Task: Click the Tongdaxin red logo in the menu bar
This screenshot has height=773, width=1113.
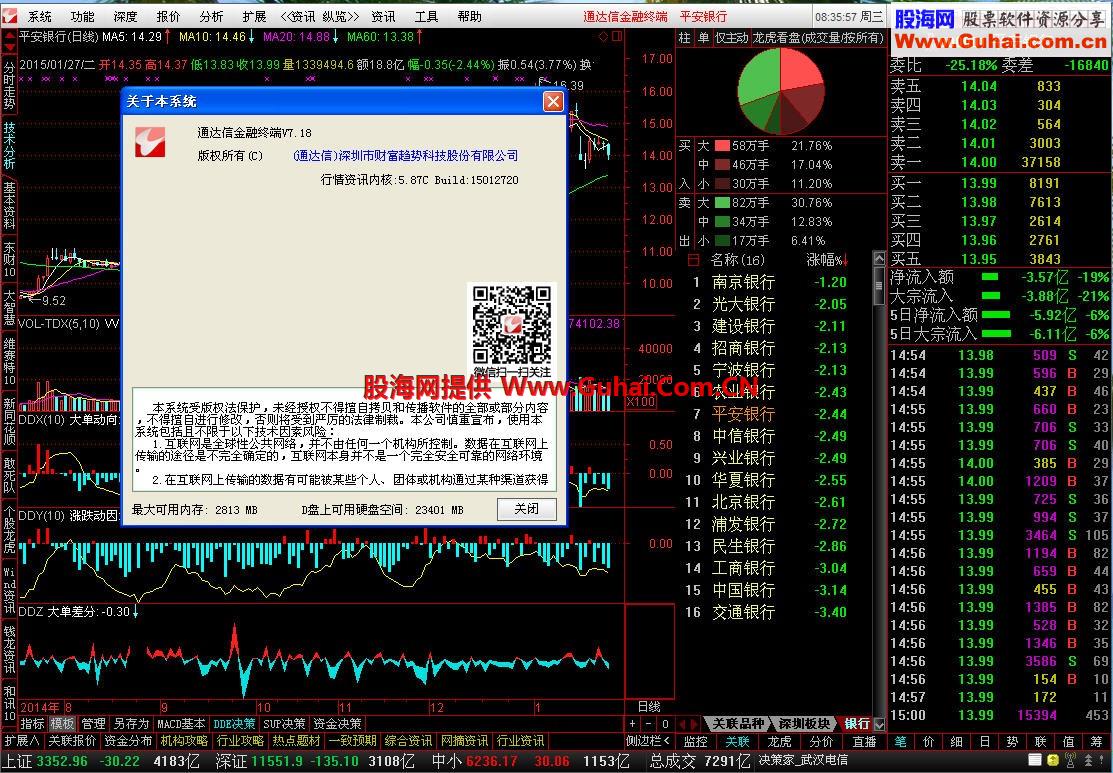Action: pos(10,16)
